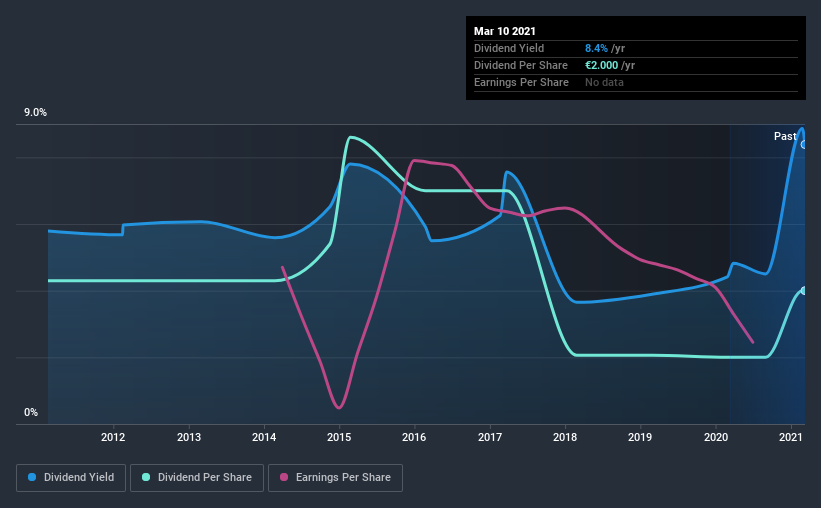The image size is (821, 508).
Task: Click the 'Past' label on chart
Action: coord(785,136)
